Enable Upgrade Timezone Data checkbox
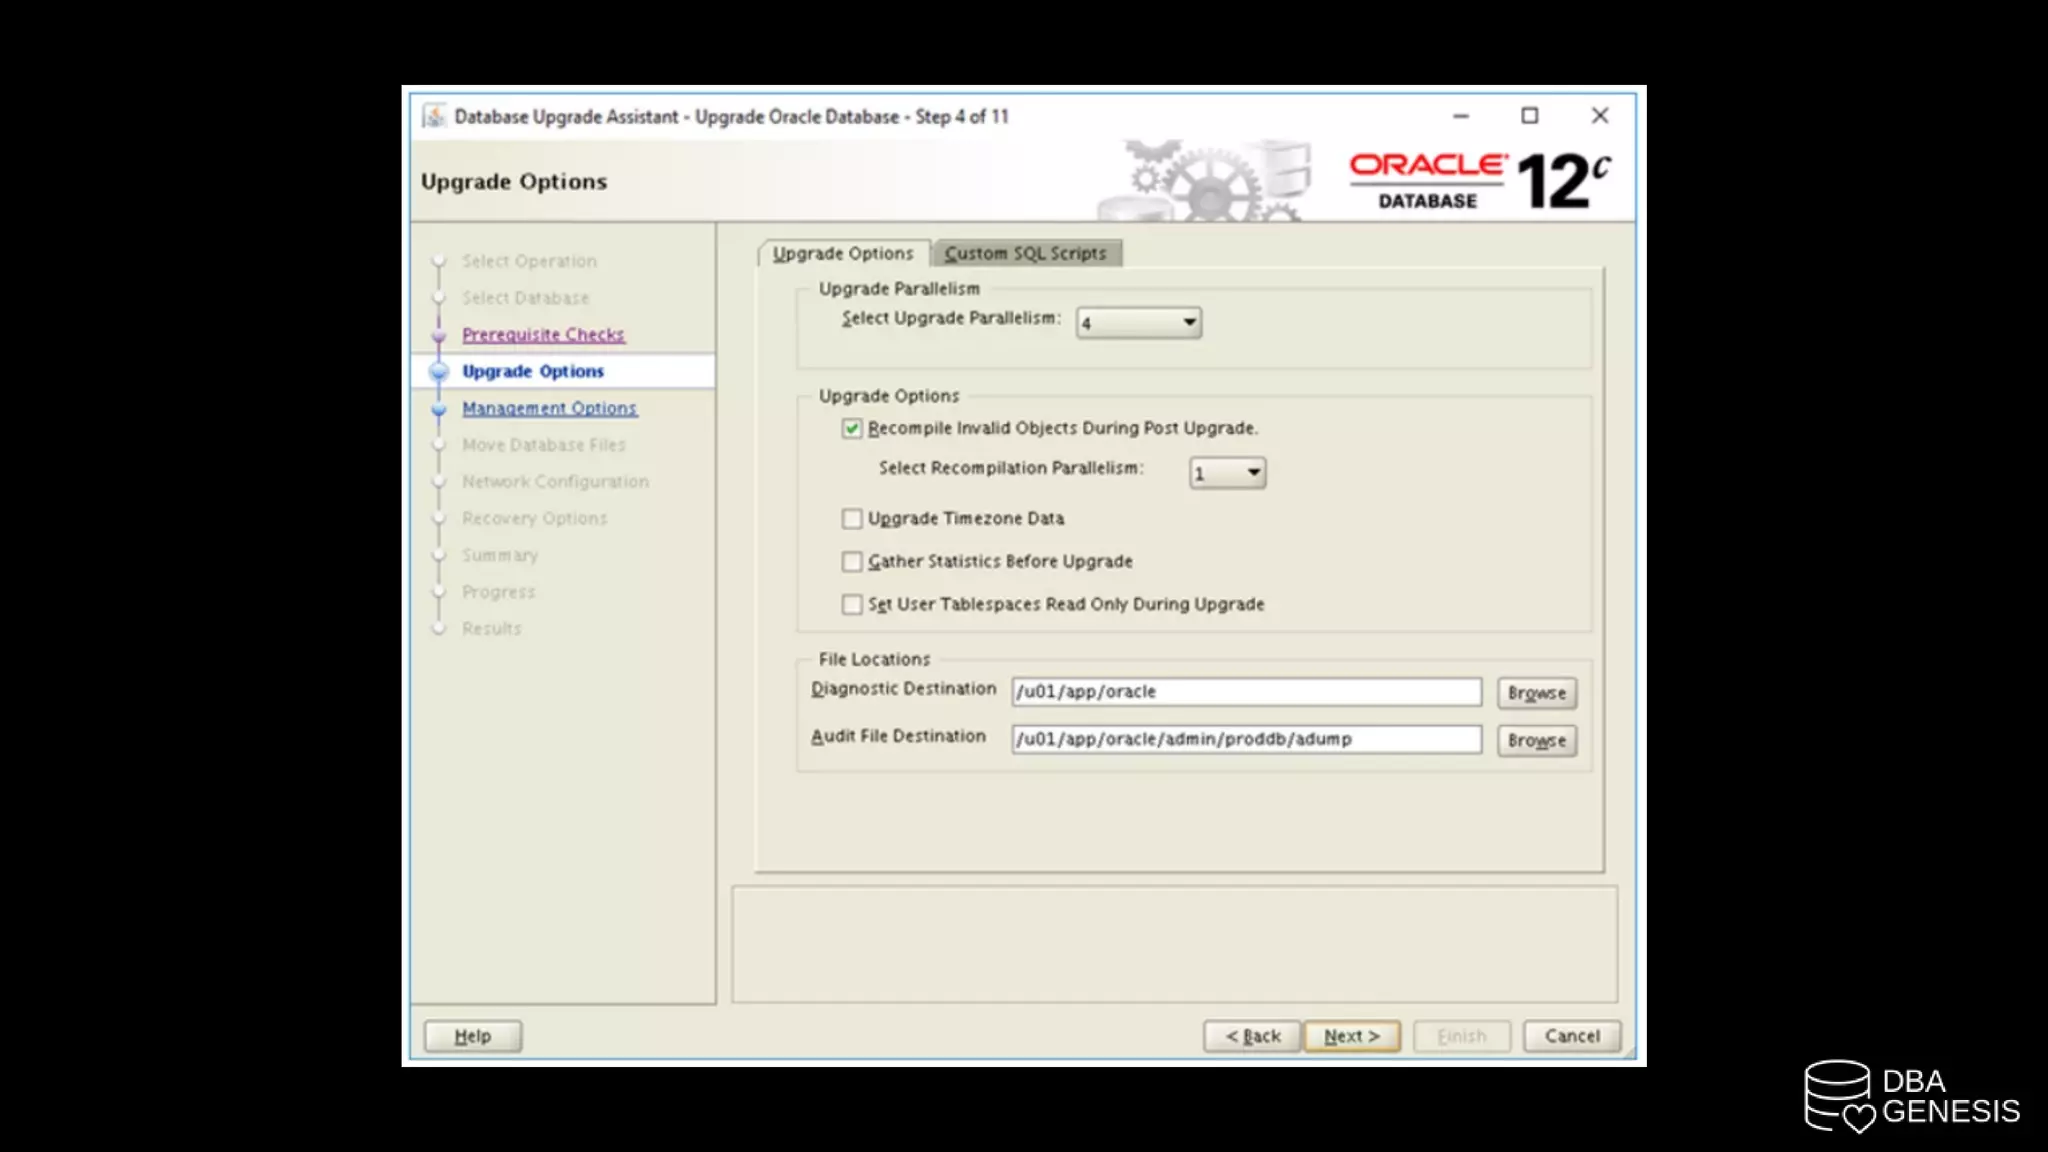The width and height of the screenshot is (2048, 1152). pyautogui.click(x=852, y=518)
